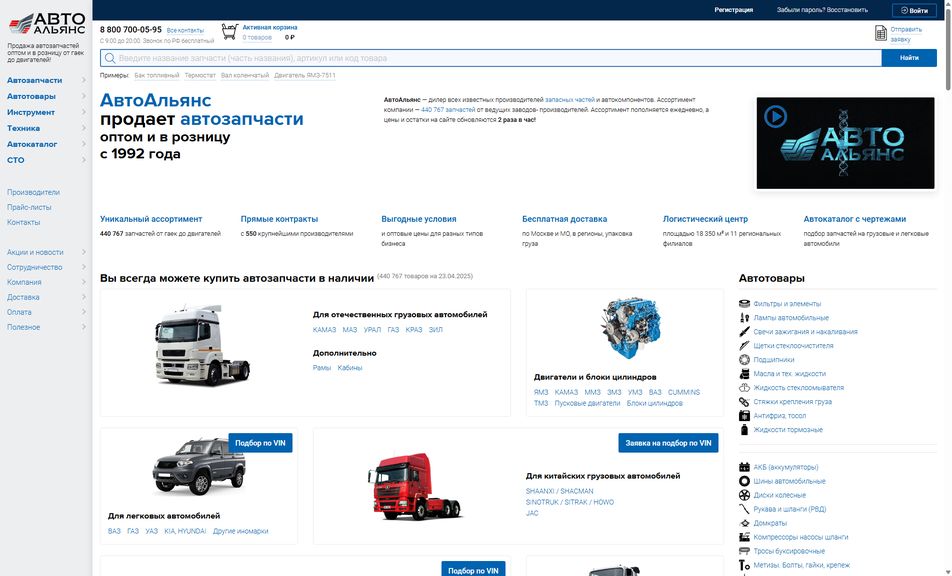Screen dimensions: 952x576
Task: Expand the СТО menu arrow
Action: (x=84, y=160)
